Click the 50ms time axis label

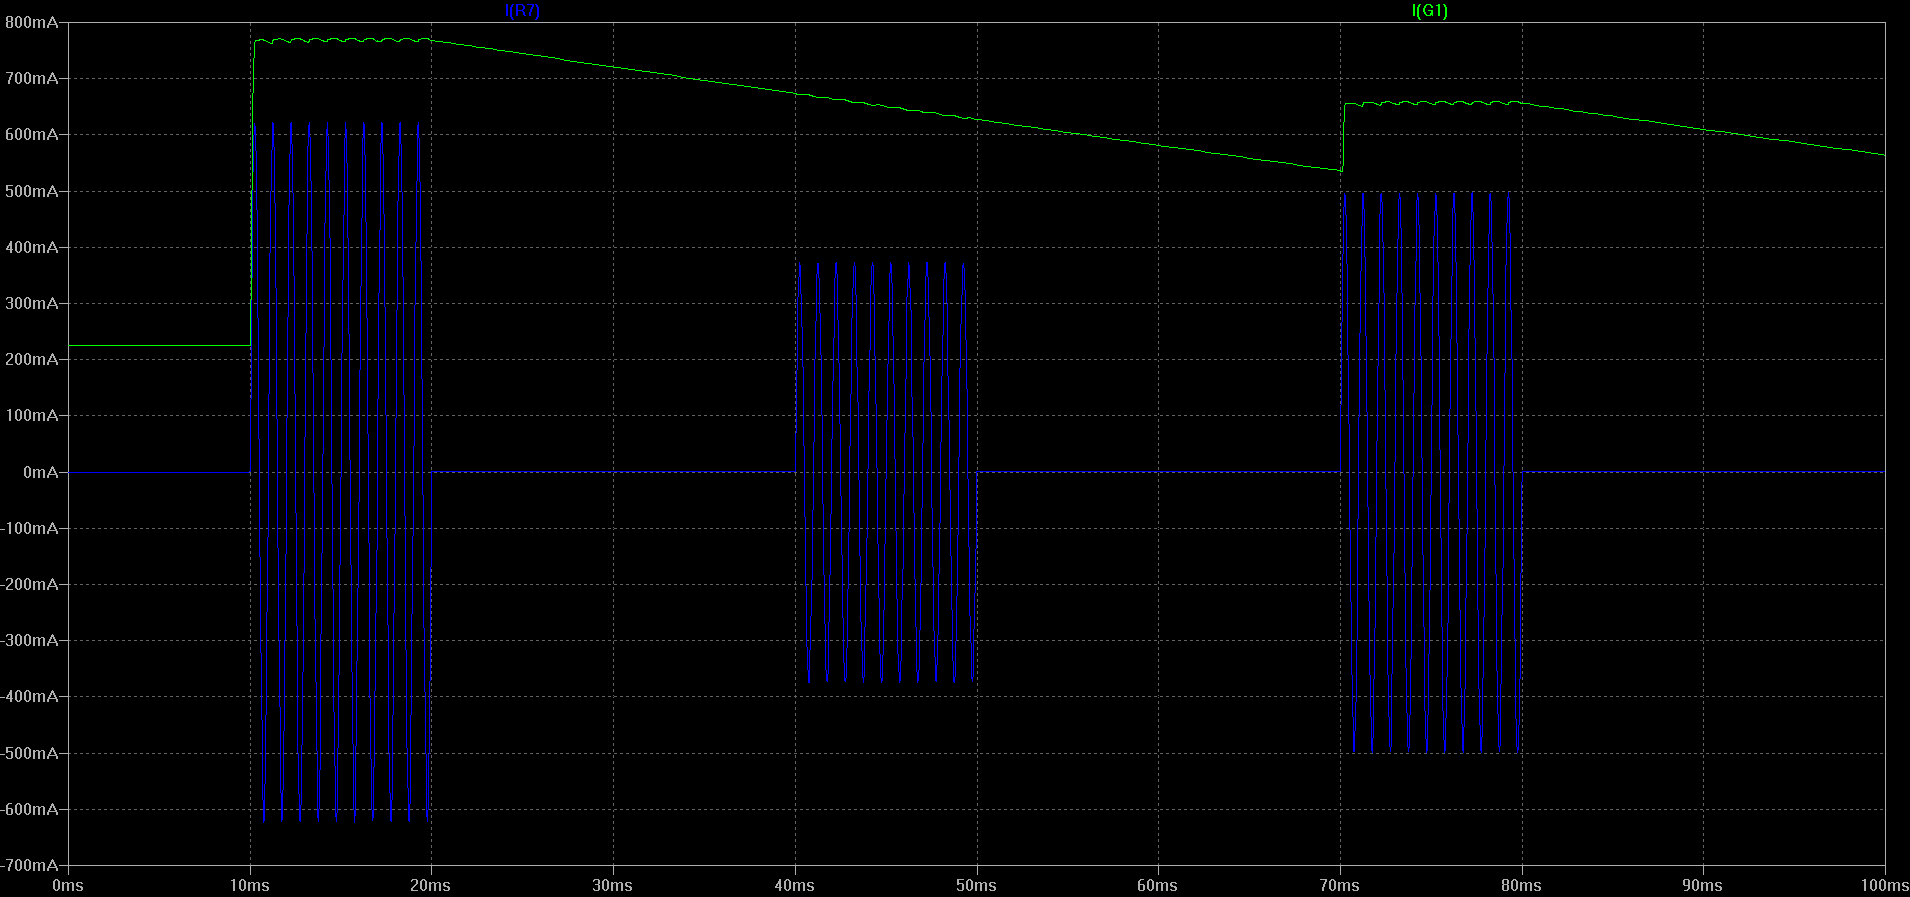click(x=976, y=885)
